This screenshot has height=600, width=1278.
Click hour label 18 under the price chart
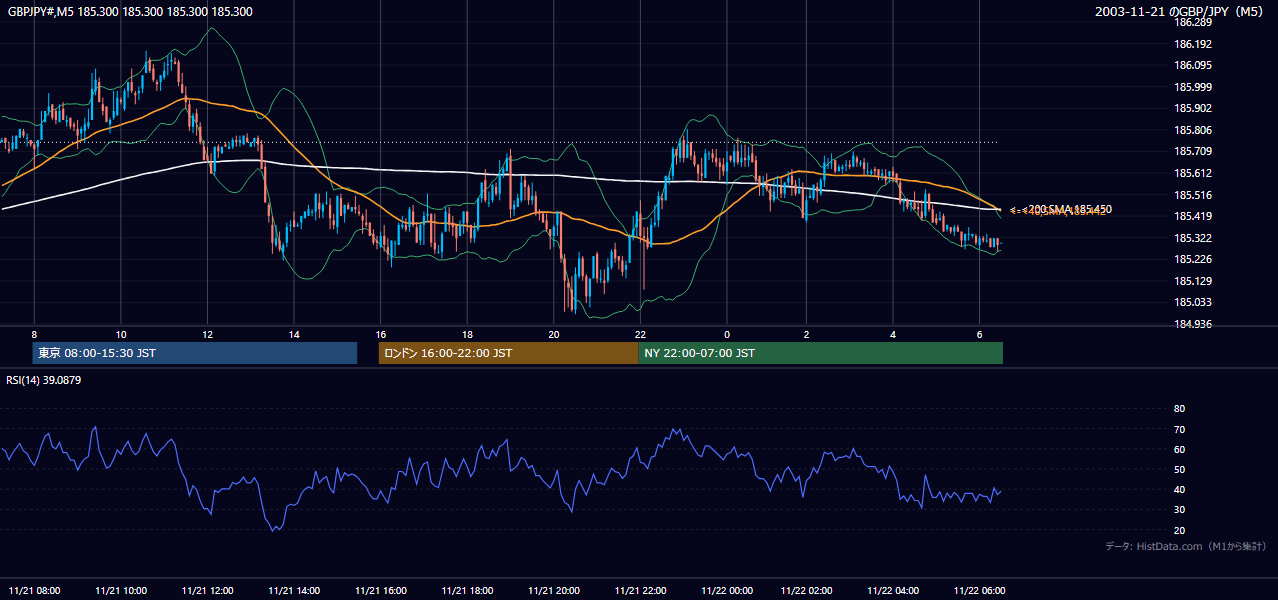467,334
